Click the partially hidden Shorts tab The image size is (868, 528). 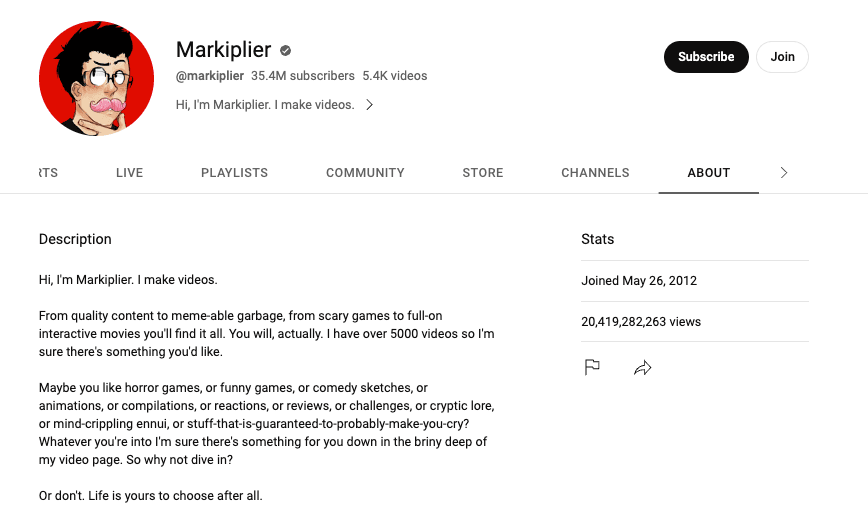pos(48,173)
